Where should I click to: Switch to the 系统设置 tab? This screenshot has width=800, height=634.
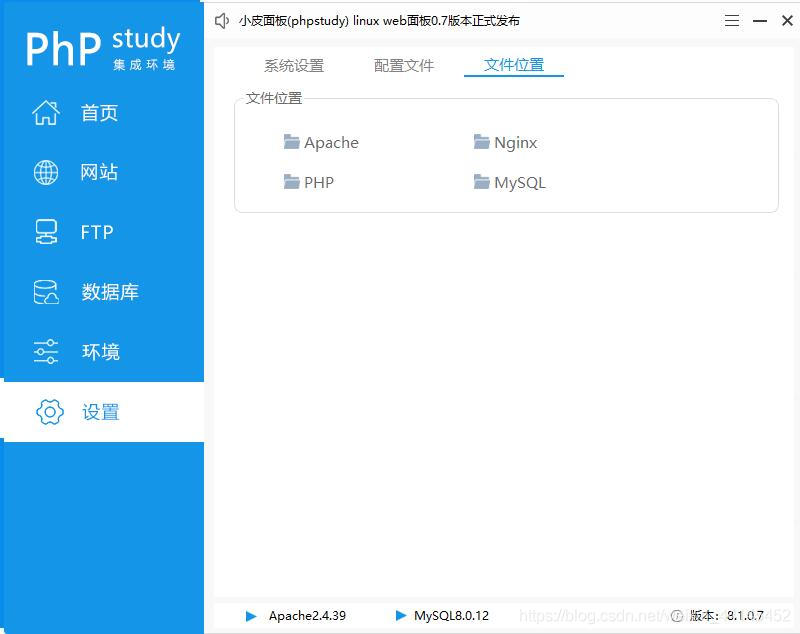click(293, 66)
